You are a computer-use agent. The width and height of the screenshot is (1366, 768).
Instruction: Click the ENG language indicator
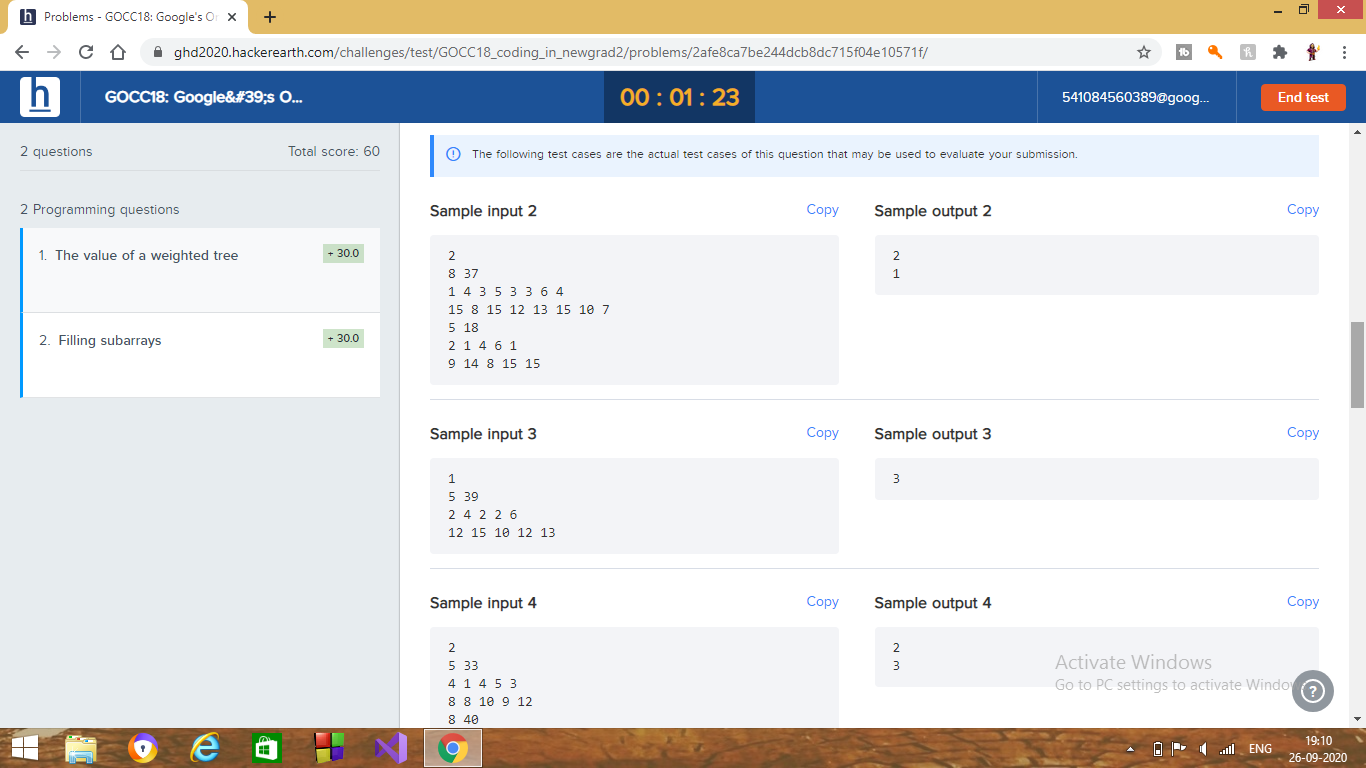coord(1260,749)
